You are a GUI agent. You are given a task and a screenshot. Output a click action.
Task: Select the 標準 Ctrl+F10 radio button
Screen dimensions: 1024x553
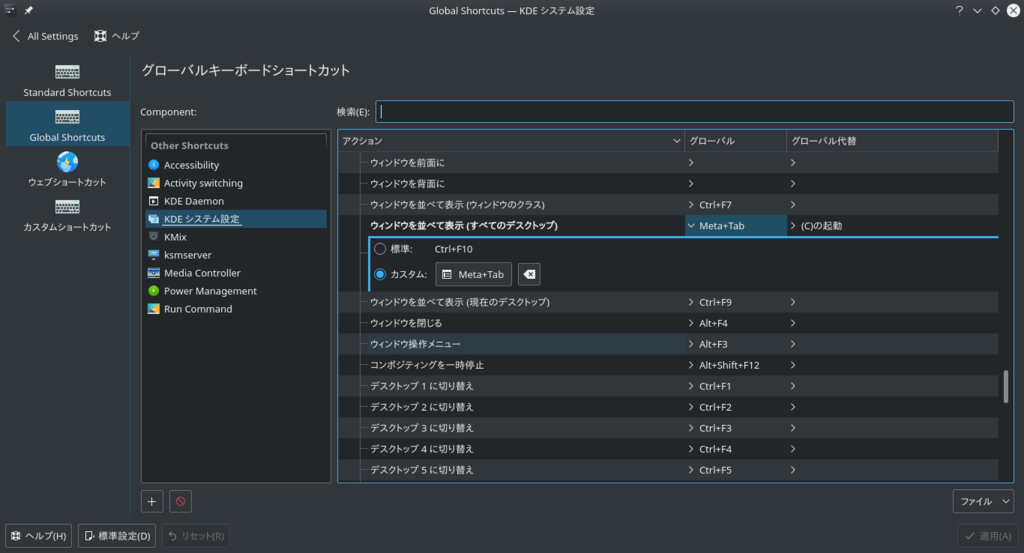coord(379,249)
